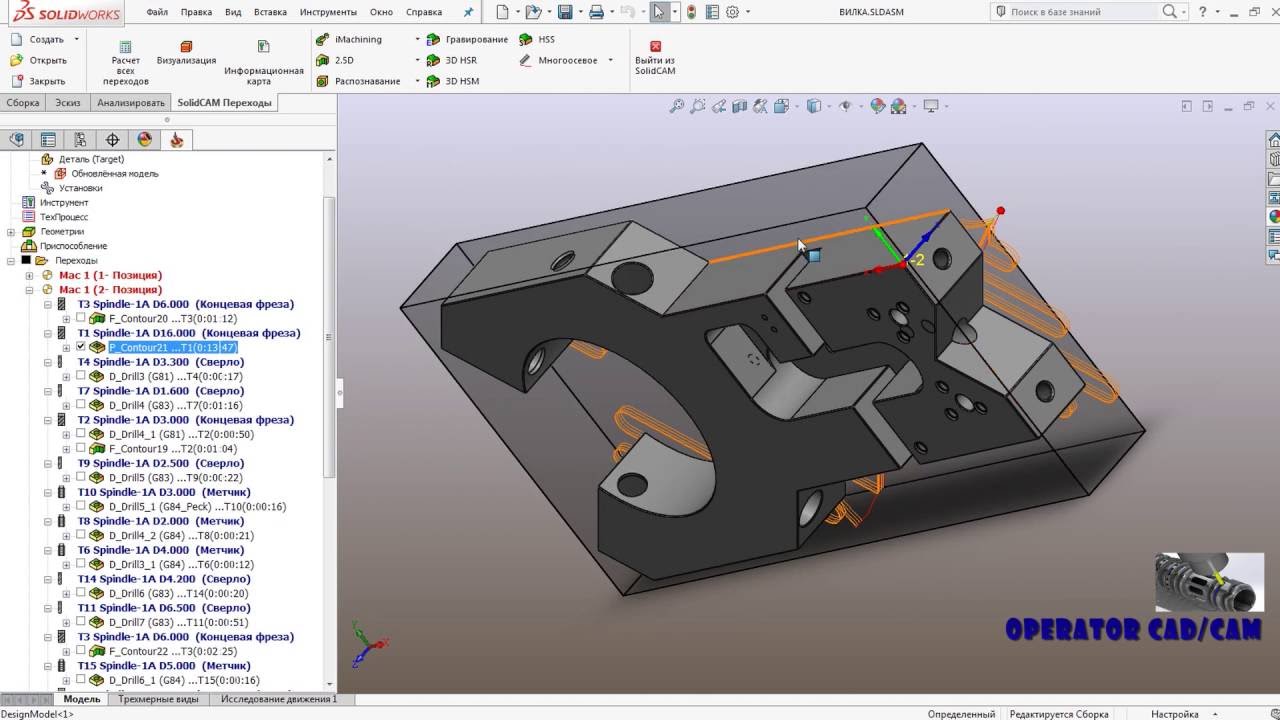
Task: Switch to the Анализировать tab
Action: (x=131, y=102)
